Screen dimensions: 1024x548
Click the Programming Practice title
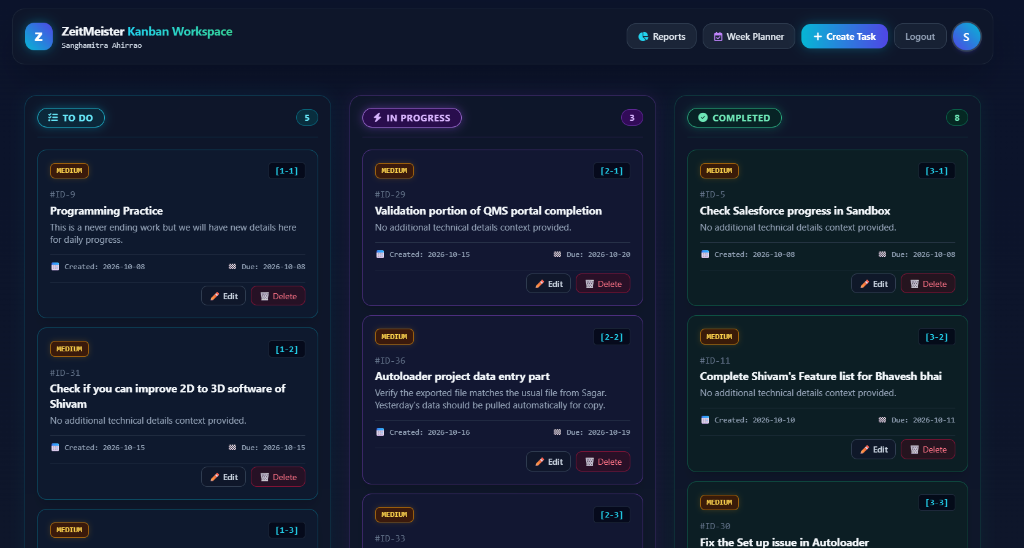[x=106, y=210]
